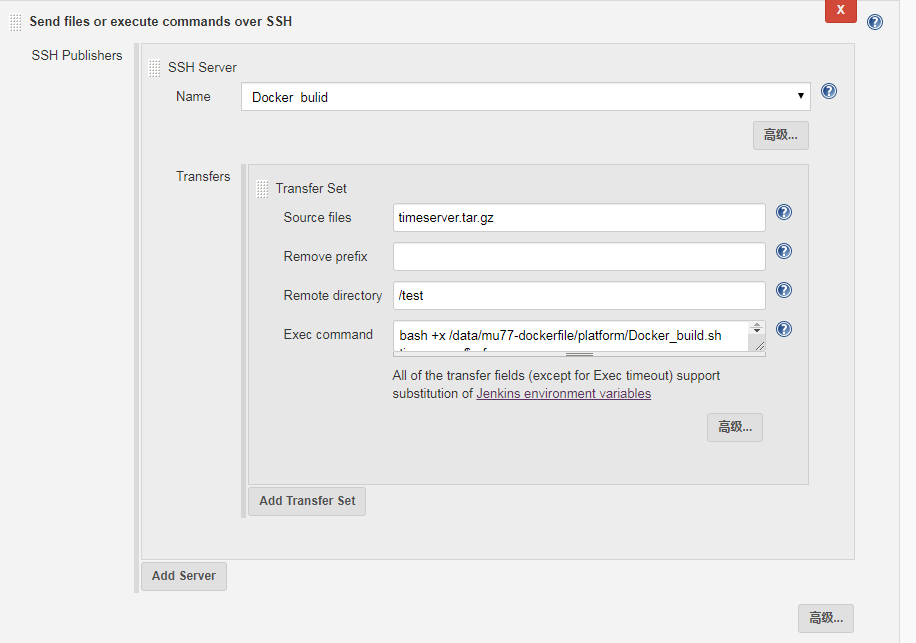Viewport: 916px width, 643px height.
Task: Click into the Remove prefix input field
Action: point(579,257)
